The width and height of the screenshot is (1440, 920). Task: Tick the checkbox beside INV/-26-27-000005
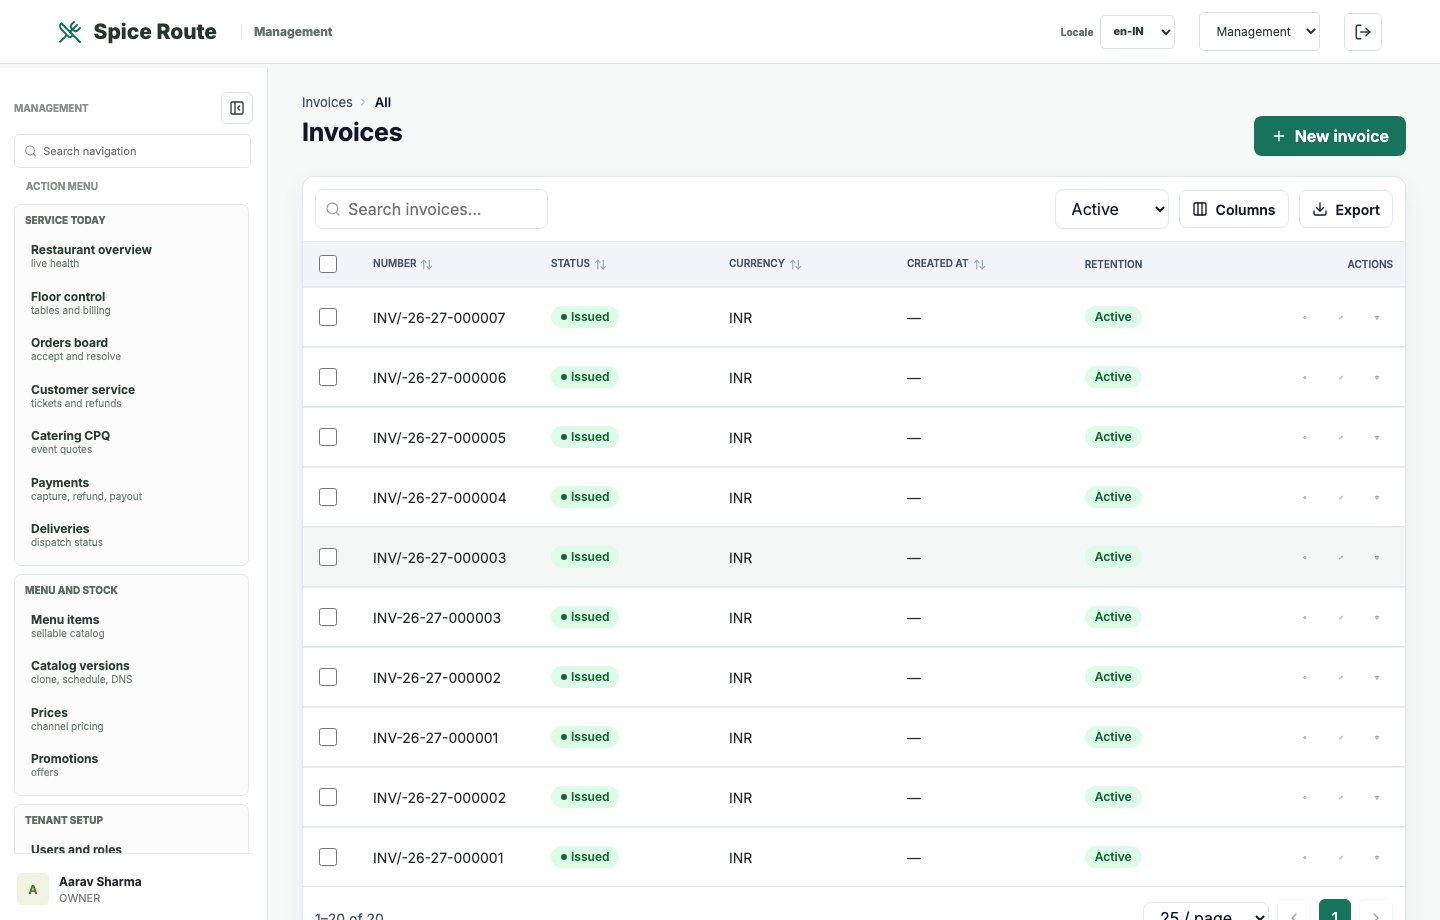click(x=328, y=437)
